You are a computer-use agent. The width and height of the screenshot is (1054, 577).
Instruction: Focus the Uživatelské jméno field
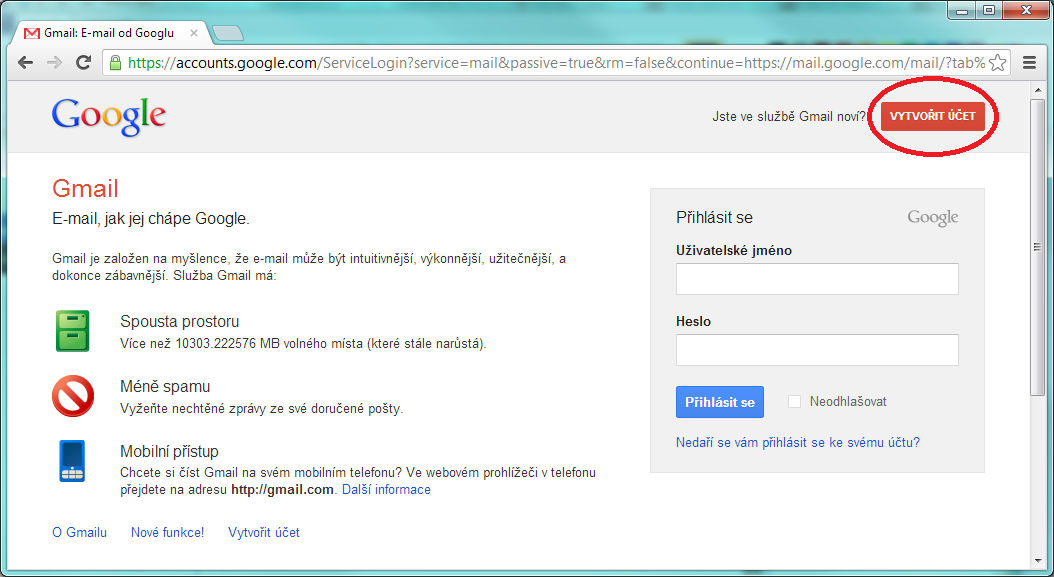coord(817,279)
